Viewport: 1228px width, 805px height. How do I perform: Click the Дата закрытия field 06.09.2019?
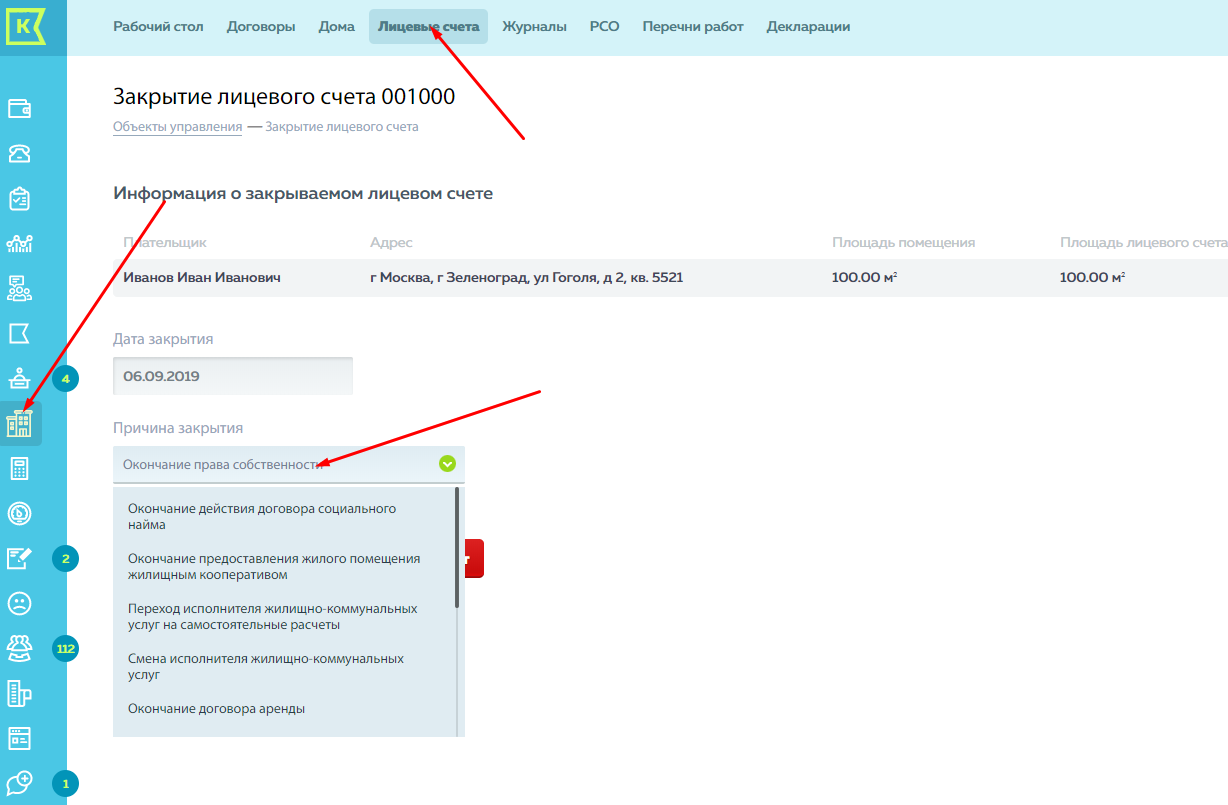click(233, 376)
